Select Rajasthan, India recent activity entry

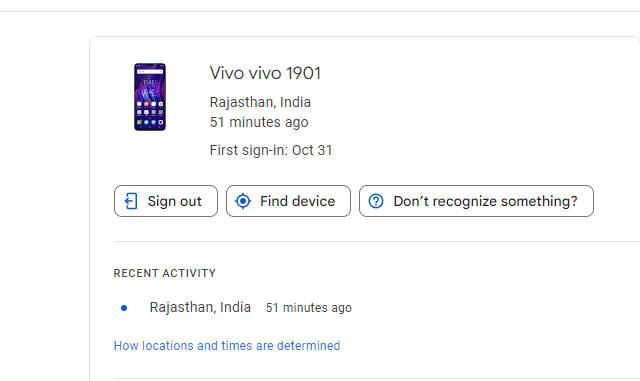click(x=200, y=307)
